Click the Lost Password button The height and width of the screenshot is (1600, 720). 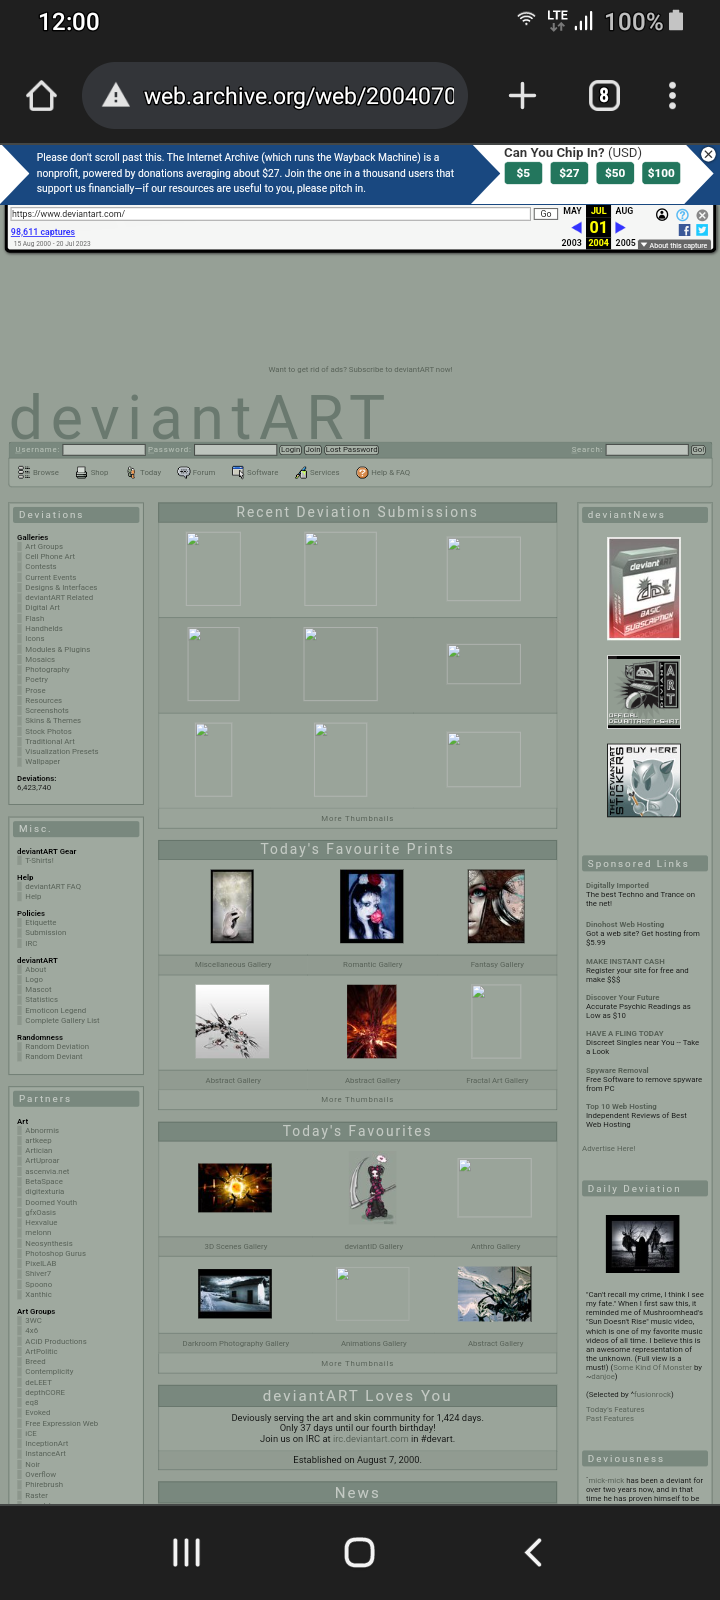click(x=351, y=450)
